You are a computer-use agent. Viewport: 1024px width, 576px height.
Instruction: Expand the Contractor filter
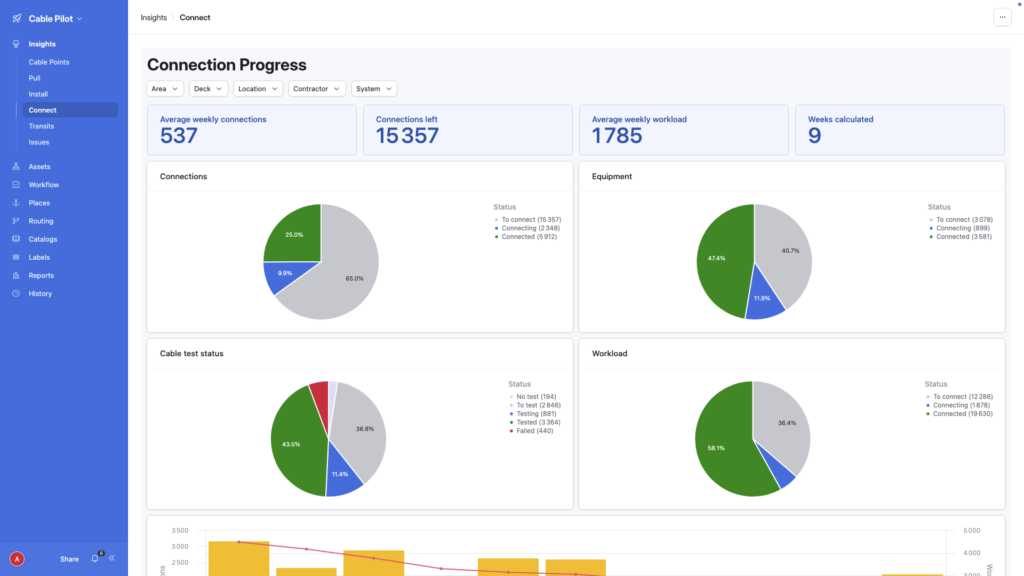(x=316, y=88)
